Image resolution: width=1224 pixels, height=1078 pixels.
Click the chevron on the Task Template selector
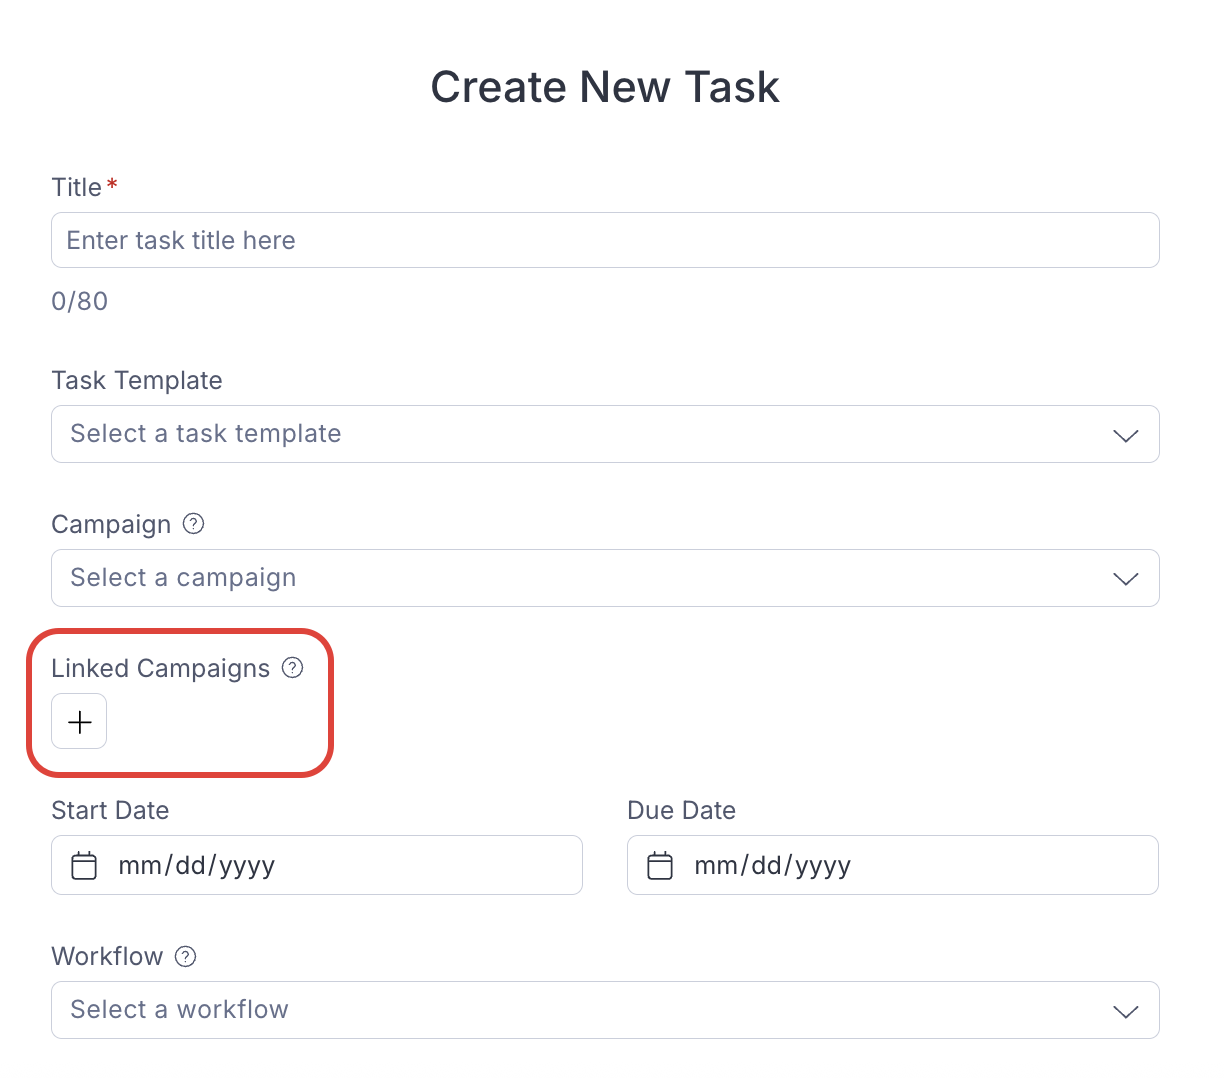click(x=1125, y=435)
